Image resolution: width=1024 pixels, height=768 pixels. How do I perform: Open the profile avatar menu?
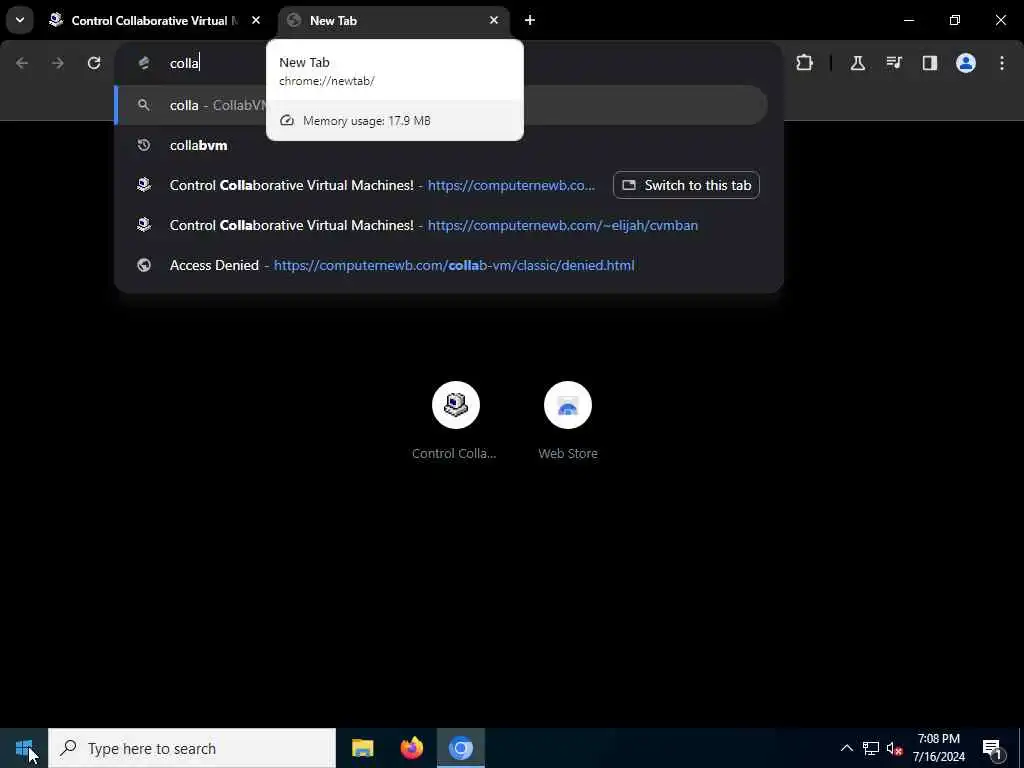(x=965, y=63)
